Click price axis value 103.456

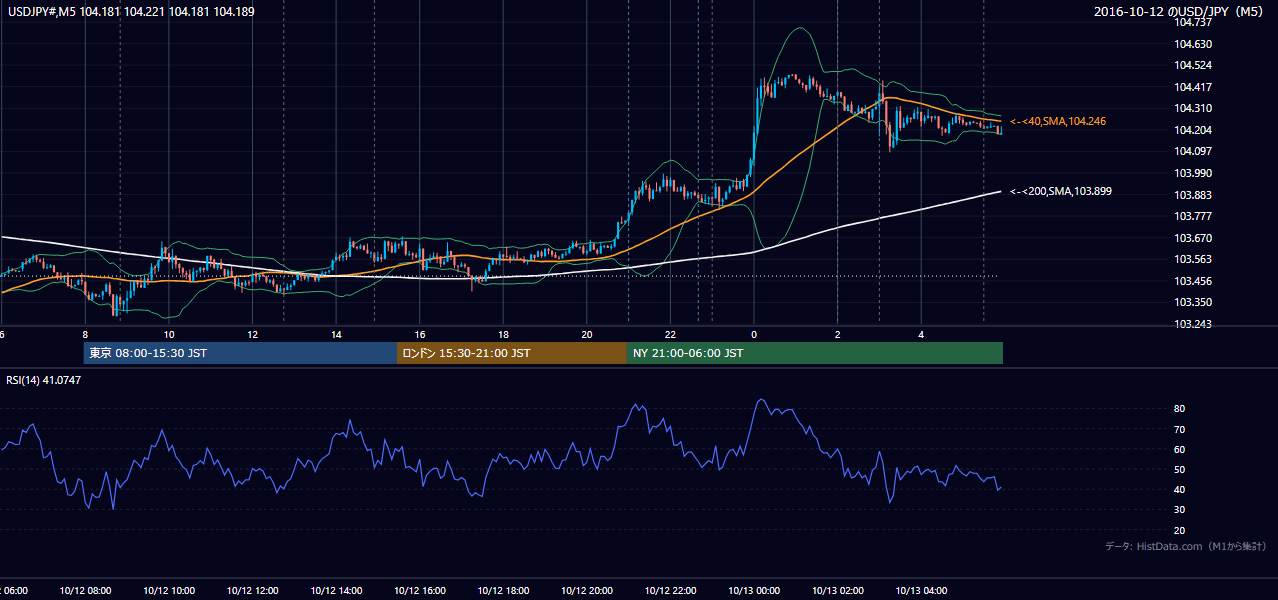click(x=1193, y=281)
